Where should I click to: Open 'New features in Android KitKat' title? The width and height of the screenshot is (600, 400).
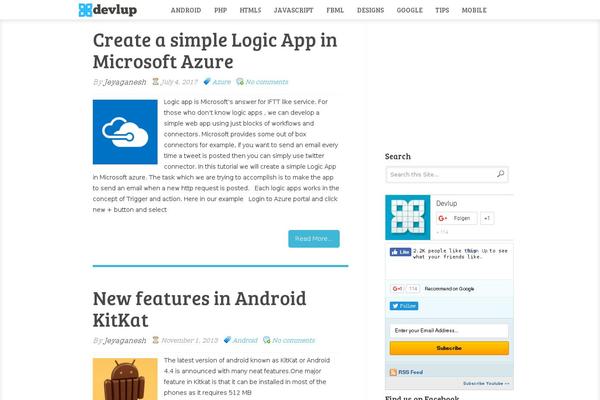click(199, 309)
